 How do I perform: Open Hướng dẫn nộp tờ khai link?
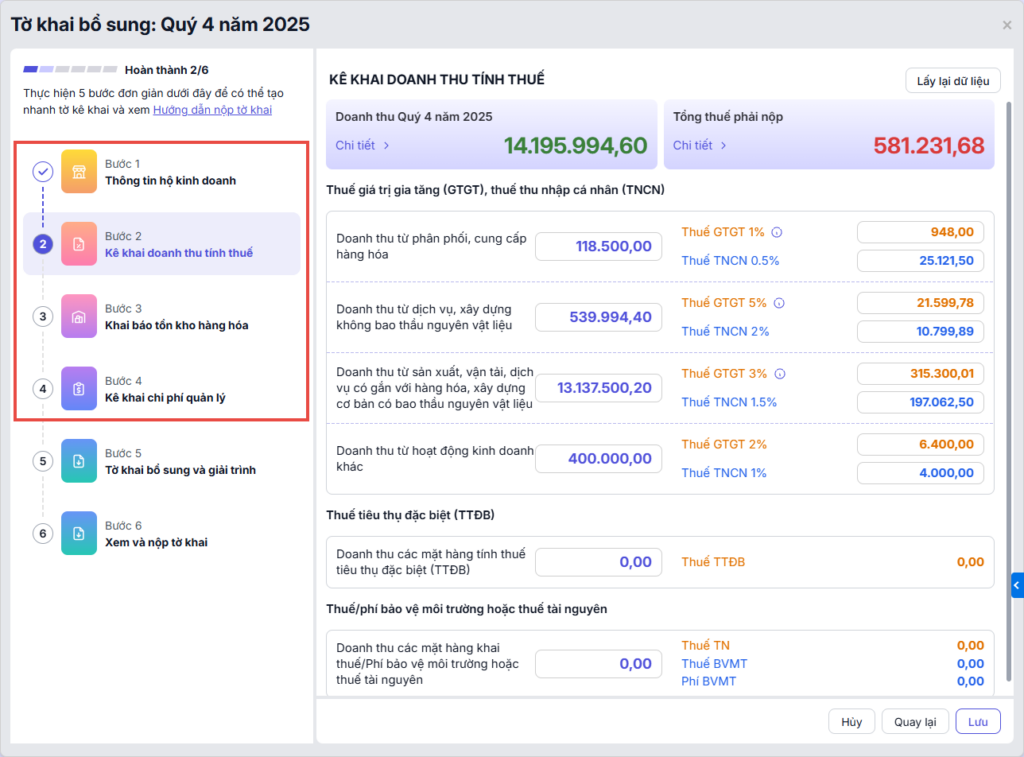pyautogui.click(x=212, y=110)
